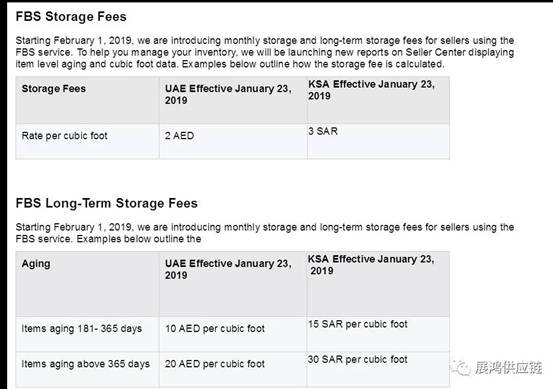Screen dimensions: 553x389
Task: Select the 10 AED per cubic foot cell
Action: [233, 334]
